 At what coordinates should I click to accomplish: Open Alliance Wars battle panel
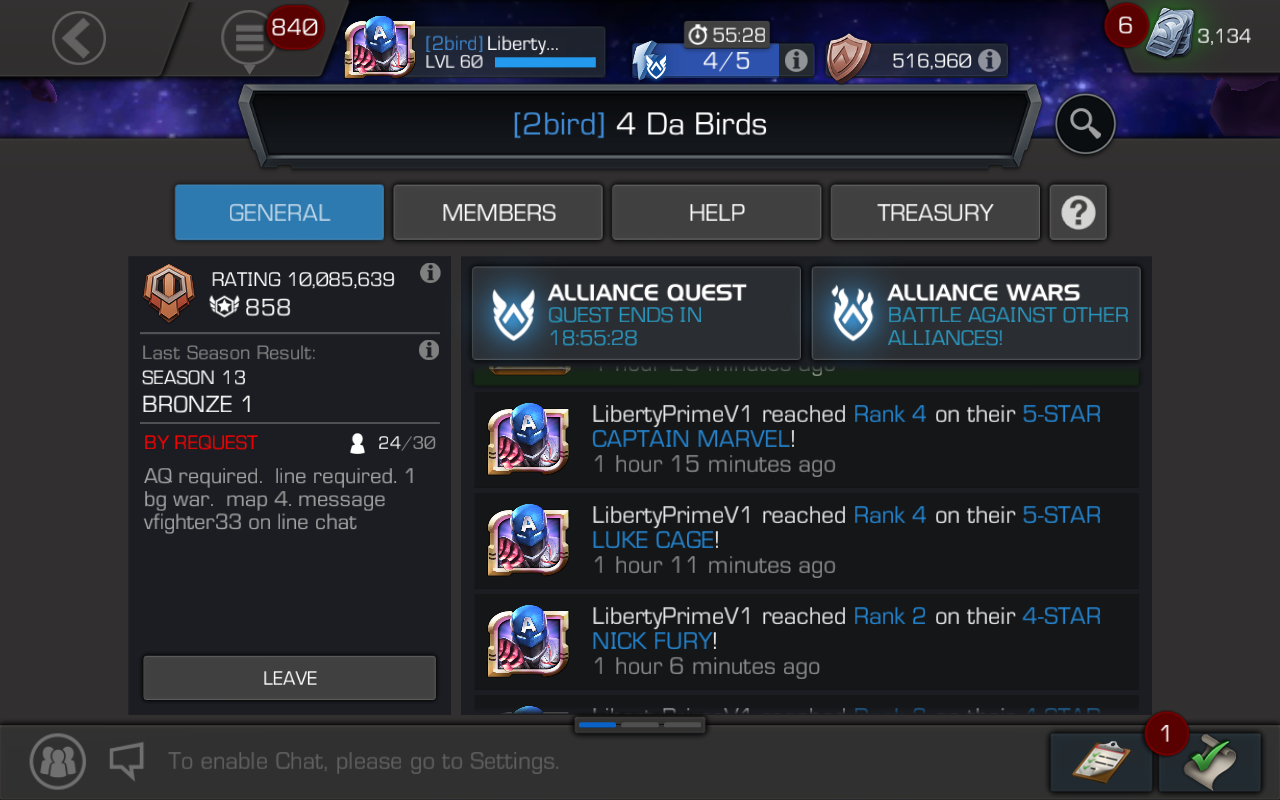click(976, 313)
